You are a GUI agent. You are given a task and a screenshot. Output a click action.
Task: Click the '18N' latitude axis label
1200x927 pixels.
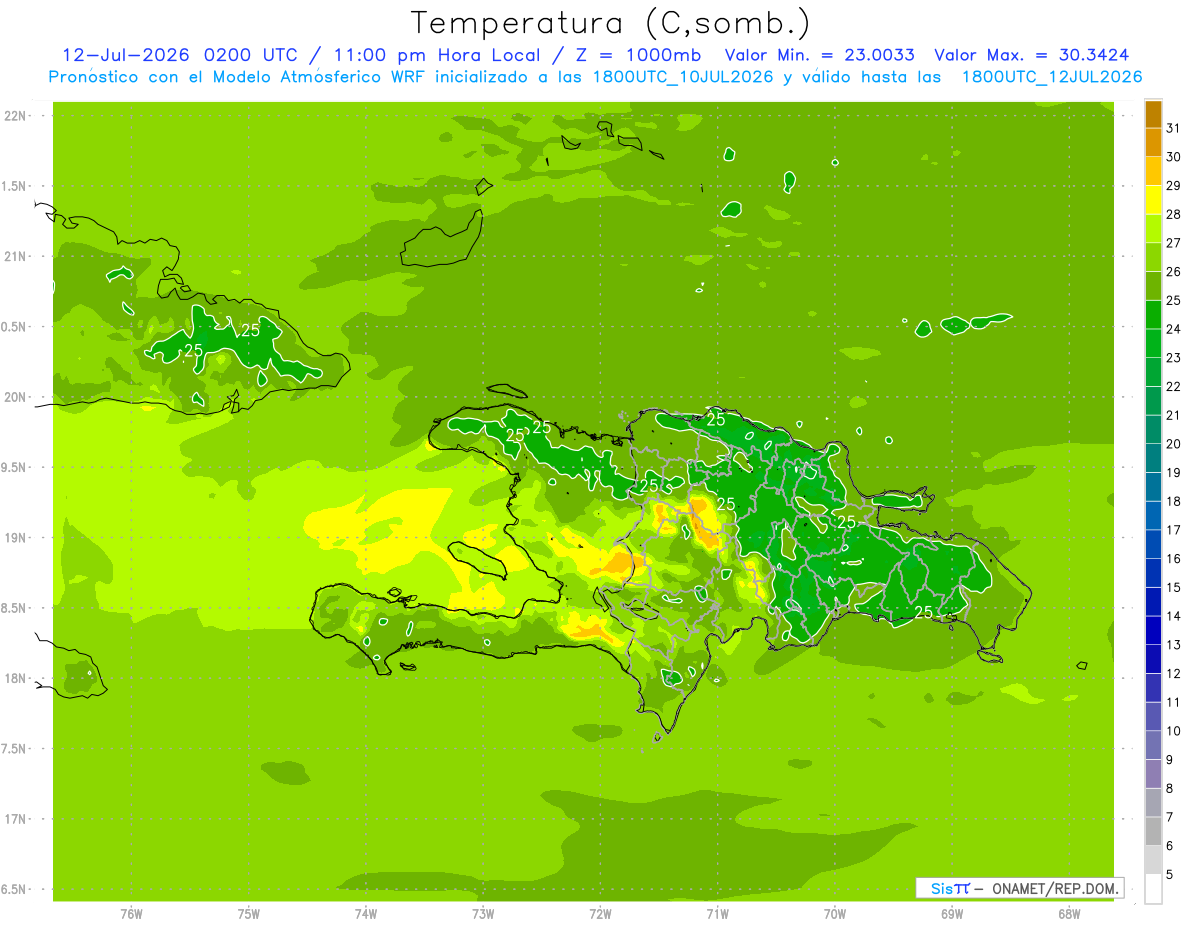tap(15, 679)
